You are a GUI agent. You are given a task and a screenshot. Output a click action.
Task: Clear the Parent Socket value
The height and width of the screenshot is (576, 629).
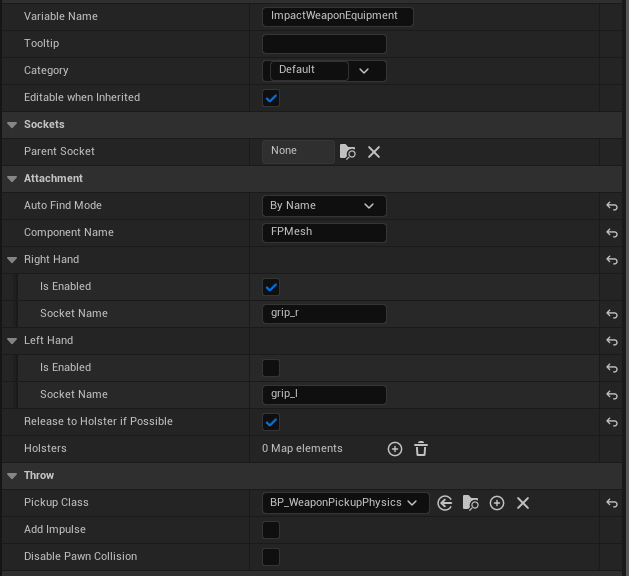tap(374, 152)
